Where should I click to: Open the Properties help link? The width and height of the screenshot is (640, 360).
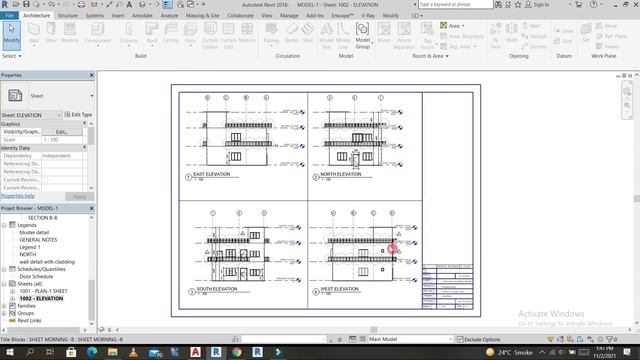pos(18,196)
